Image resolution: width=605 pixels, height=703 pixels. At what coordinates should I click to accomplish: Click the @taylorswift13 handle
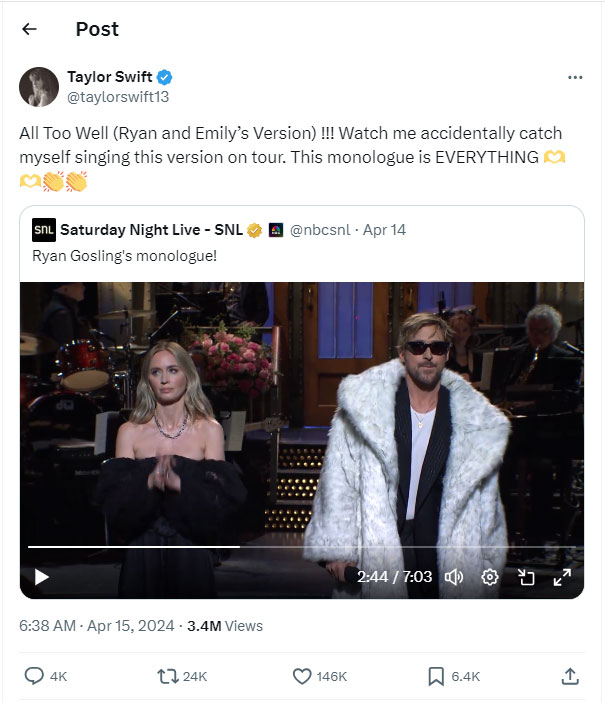point(113,97)
